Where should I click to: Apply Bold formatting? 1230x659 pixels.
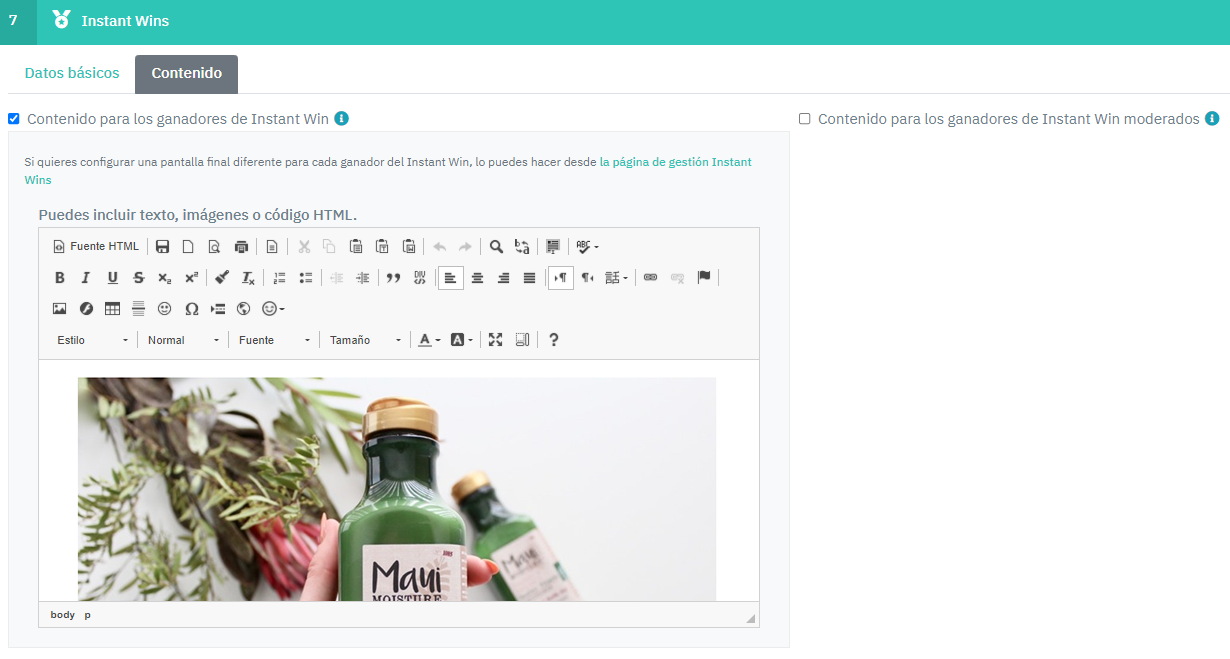(x=60, y=278)
